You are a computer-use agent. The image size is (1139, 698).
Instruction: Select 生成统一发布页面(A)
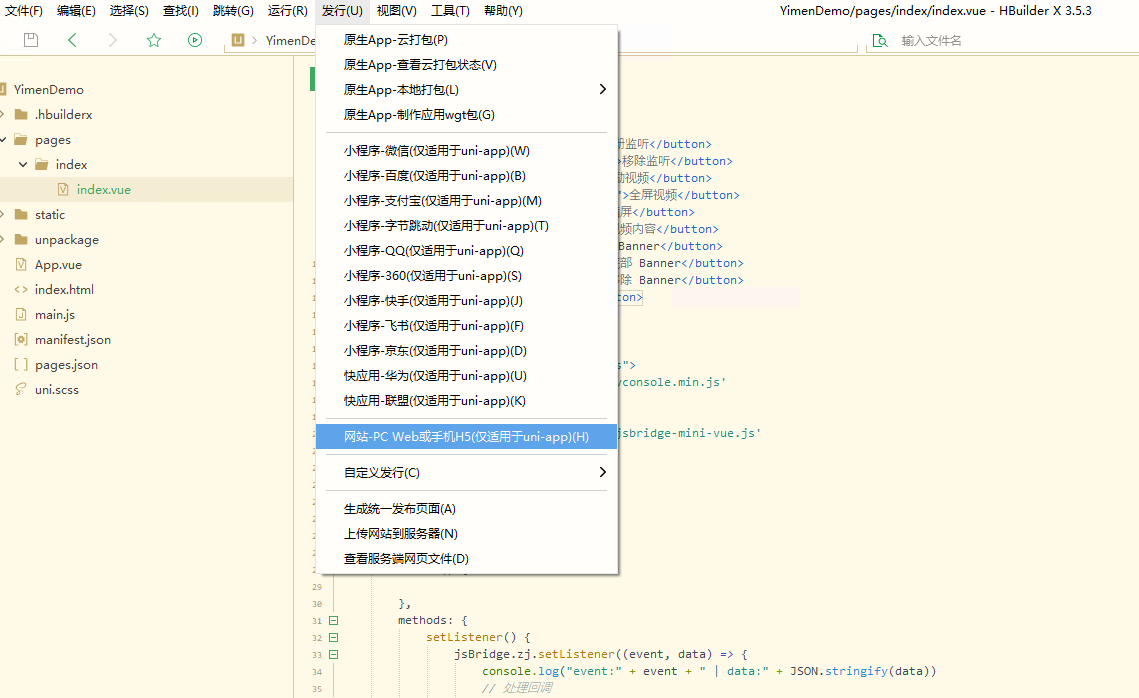click(x=466, y=508)
